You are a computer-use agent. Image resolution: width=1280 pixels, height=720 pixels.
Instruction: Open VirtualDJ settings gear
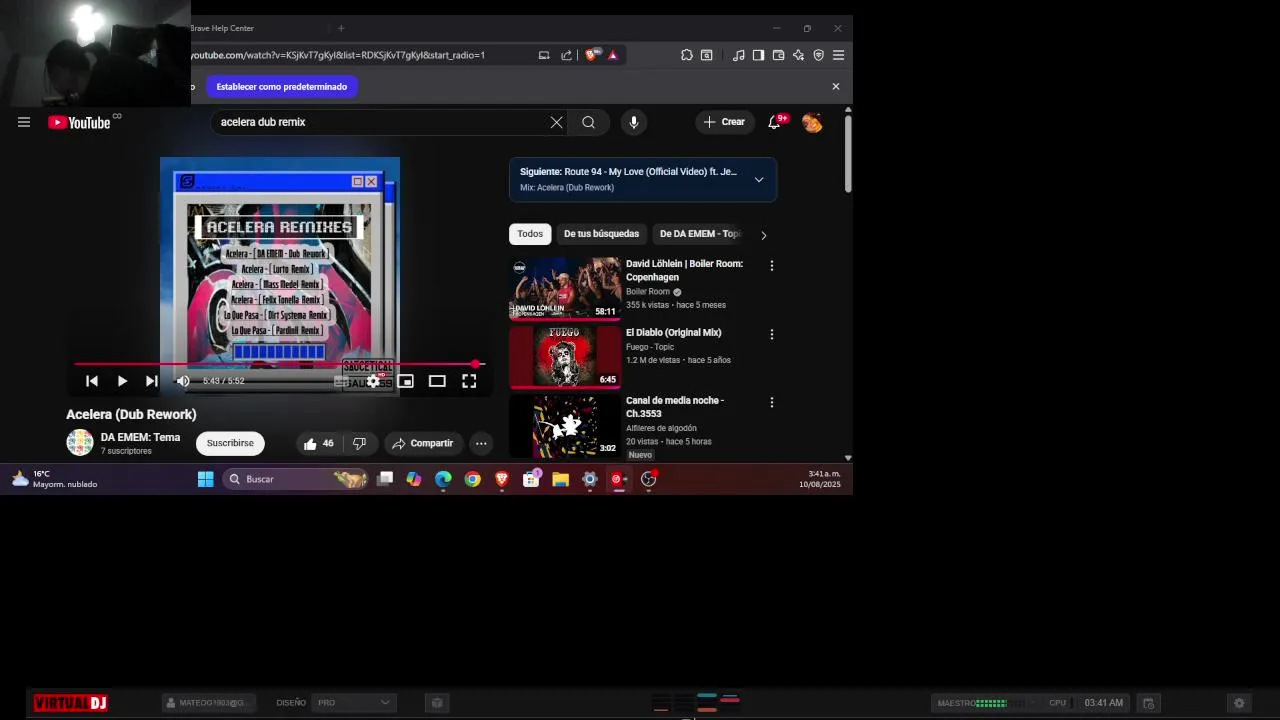(x=1239, y=703)
